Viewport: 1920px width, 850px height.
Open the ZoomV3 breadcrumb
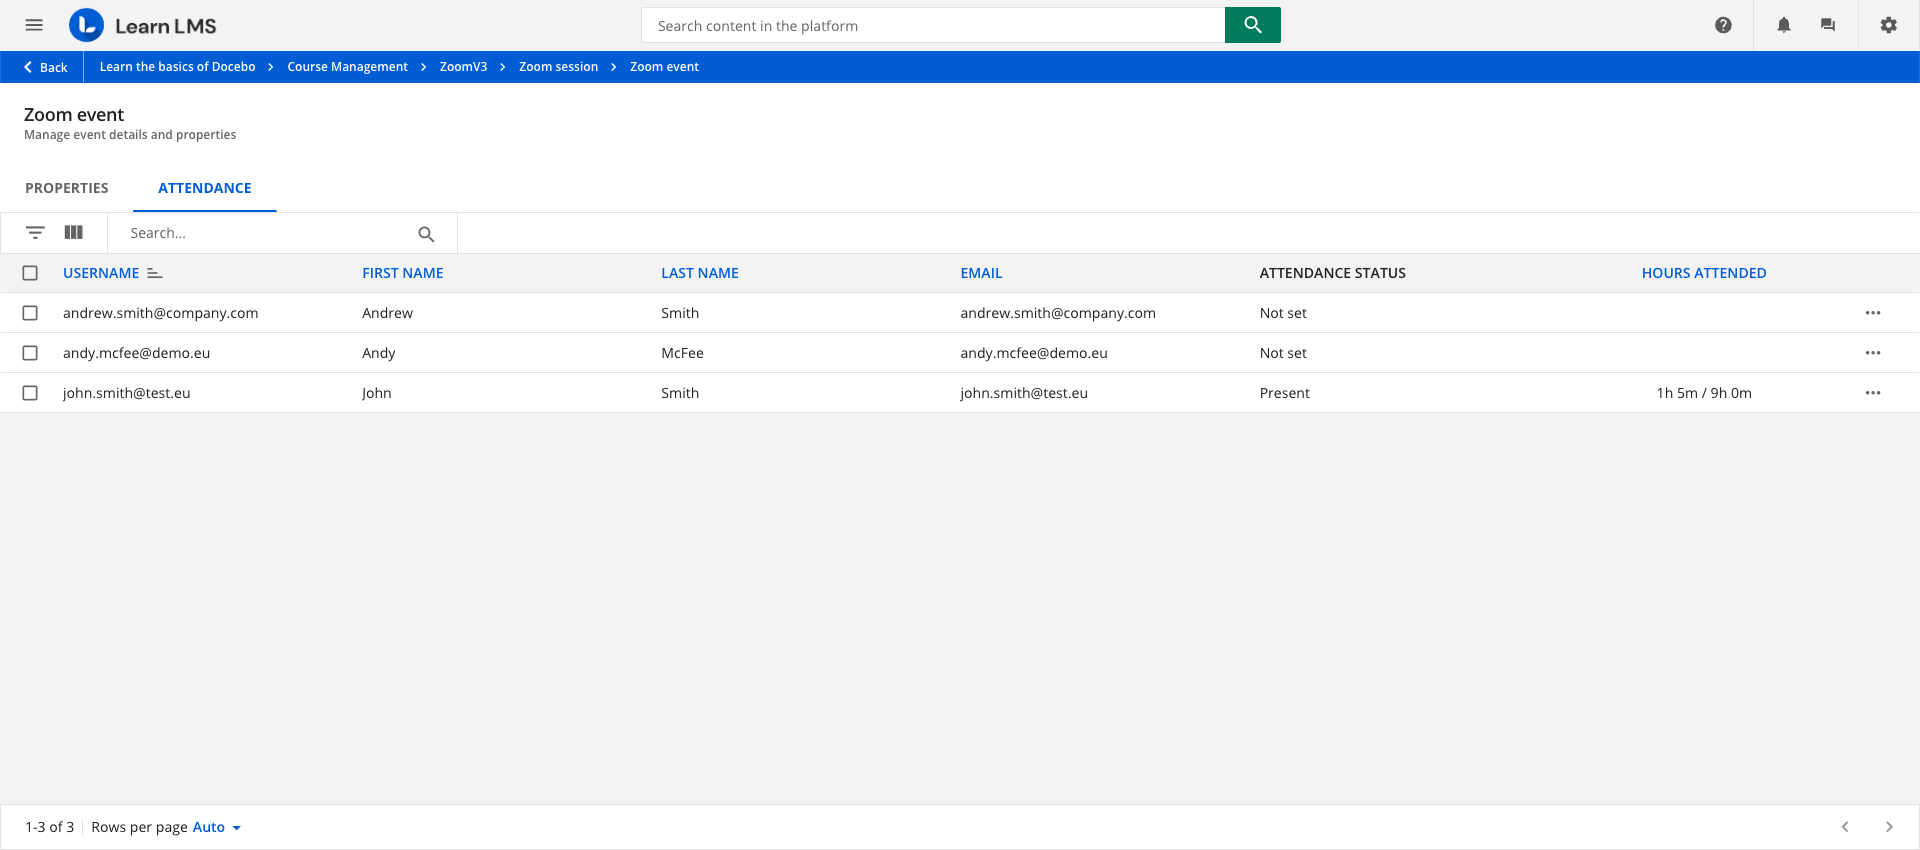pyautogui.click(x=463, y=67)
